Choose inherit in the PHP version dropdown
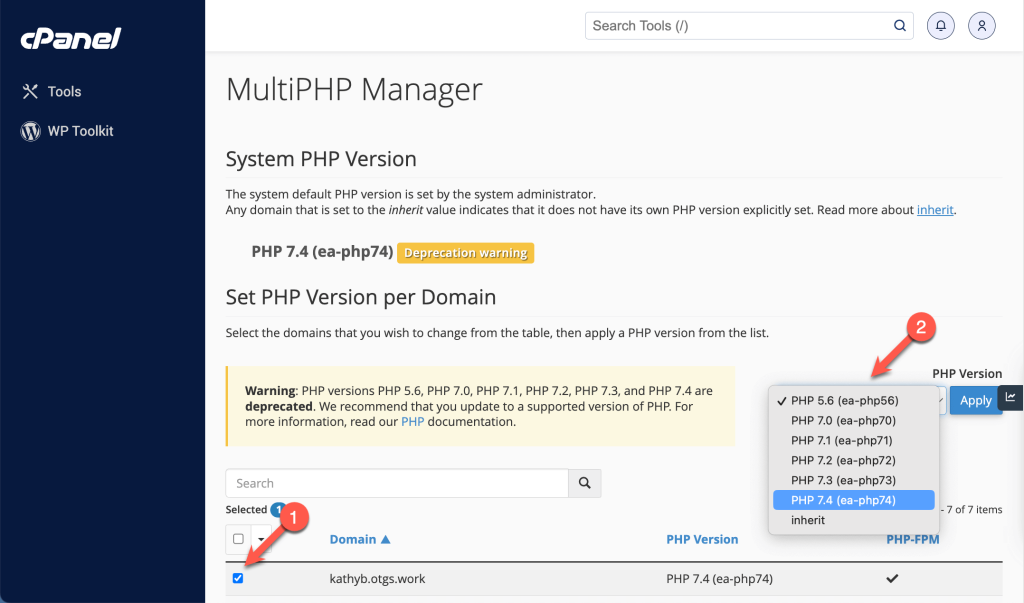 point(807,520)
